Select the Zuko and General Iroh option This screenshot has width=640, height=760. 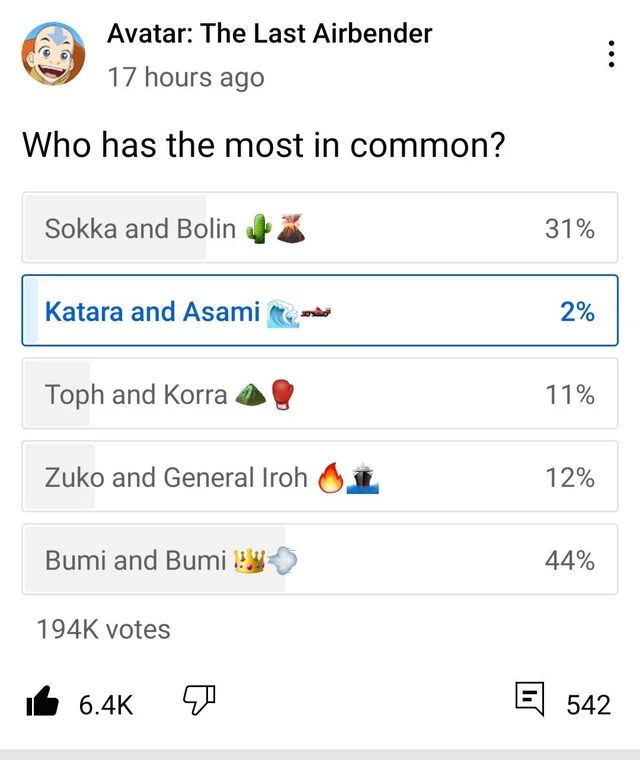click(x=320, y=476)
